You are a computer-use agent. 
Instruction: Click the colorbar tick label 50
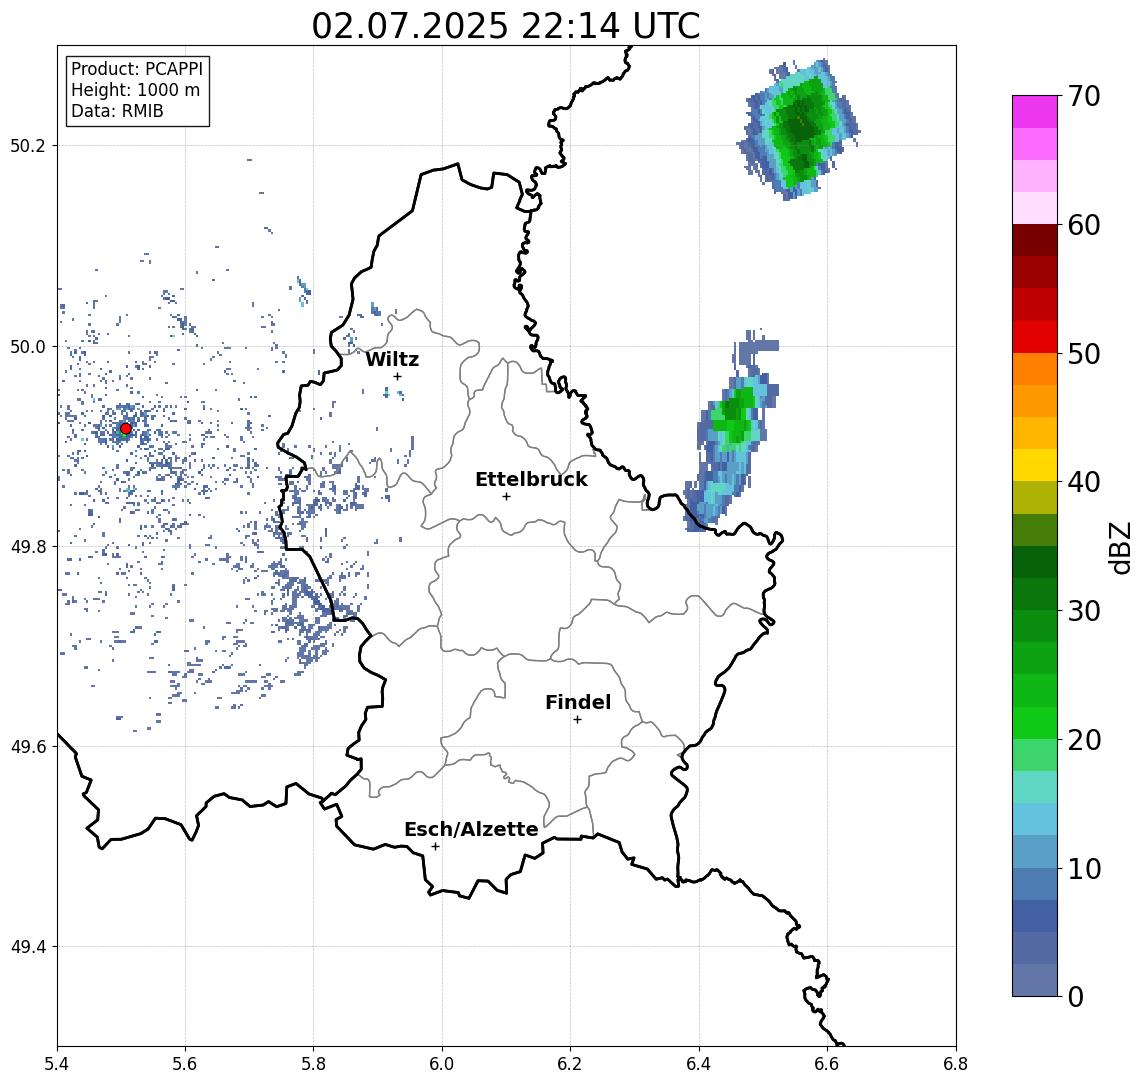pos(1084,354)
